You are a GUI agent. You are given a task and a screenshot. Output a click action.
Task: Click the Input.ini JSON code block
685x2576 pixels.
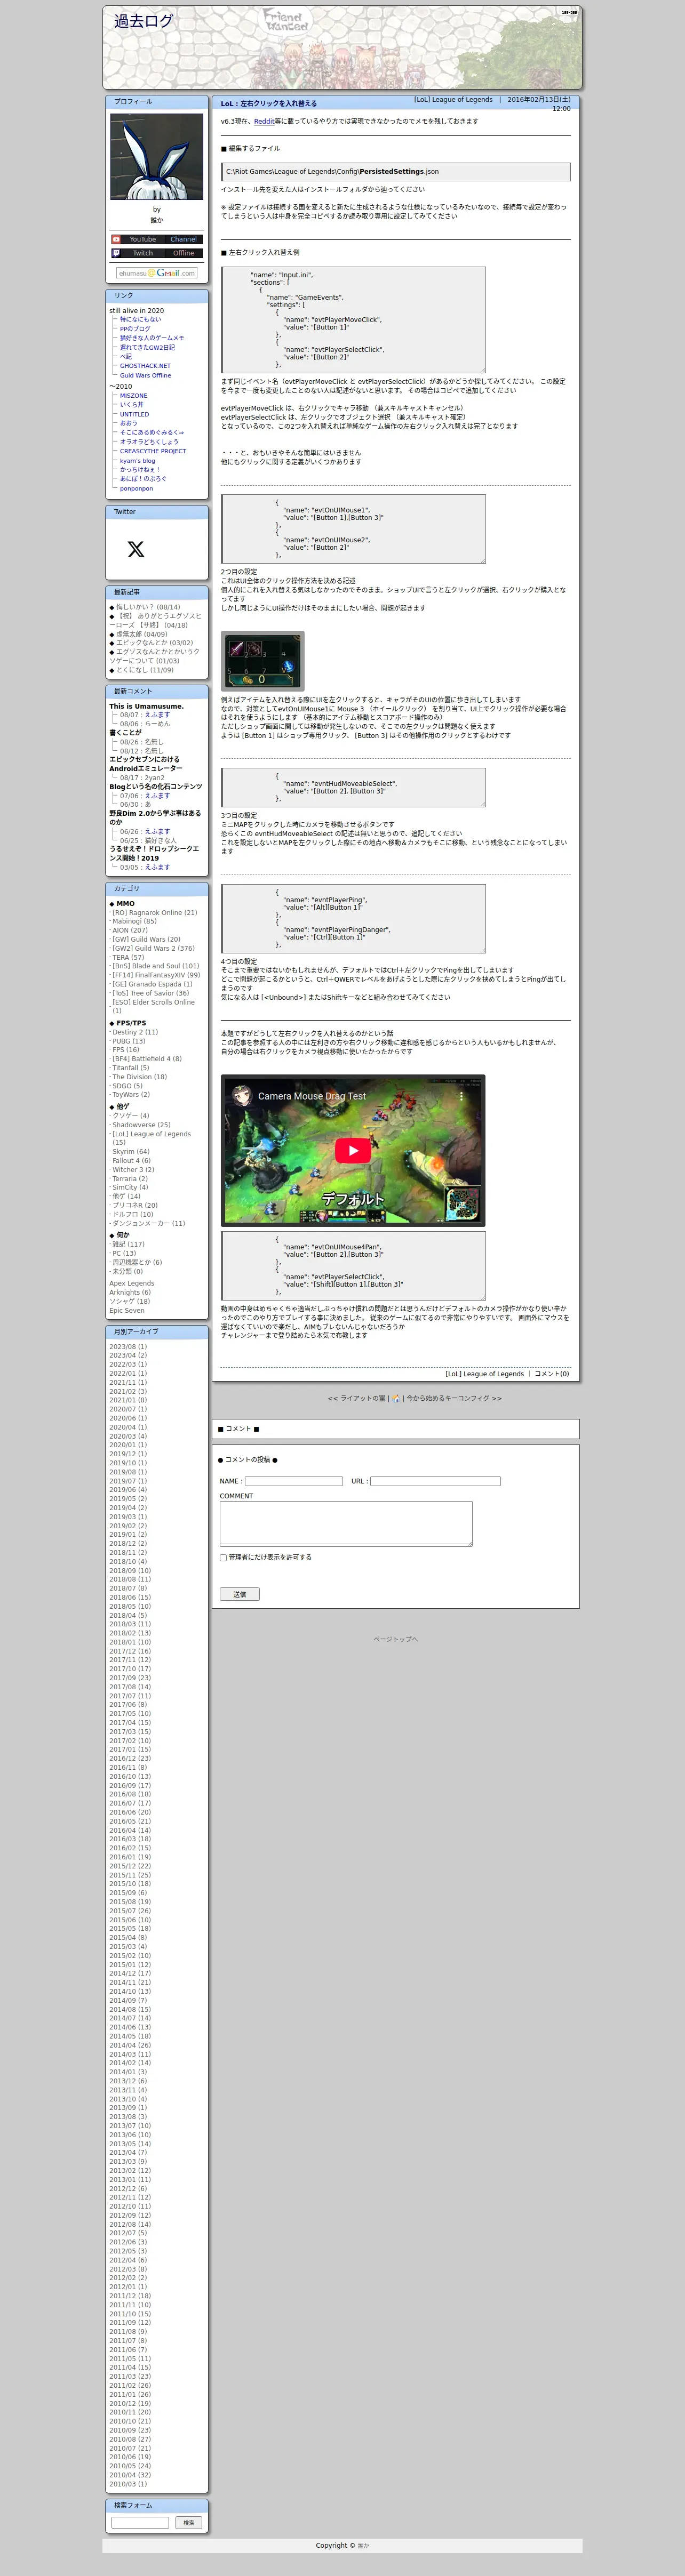click(x=353, y=320)
